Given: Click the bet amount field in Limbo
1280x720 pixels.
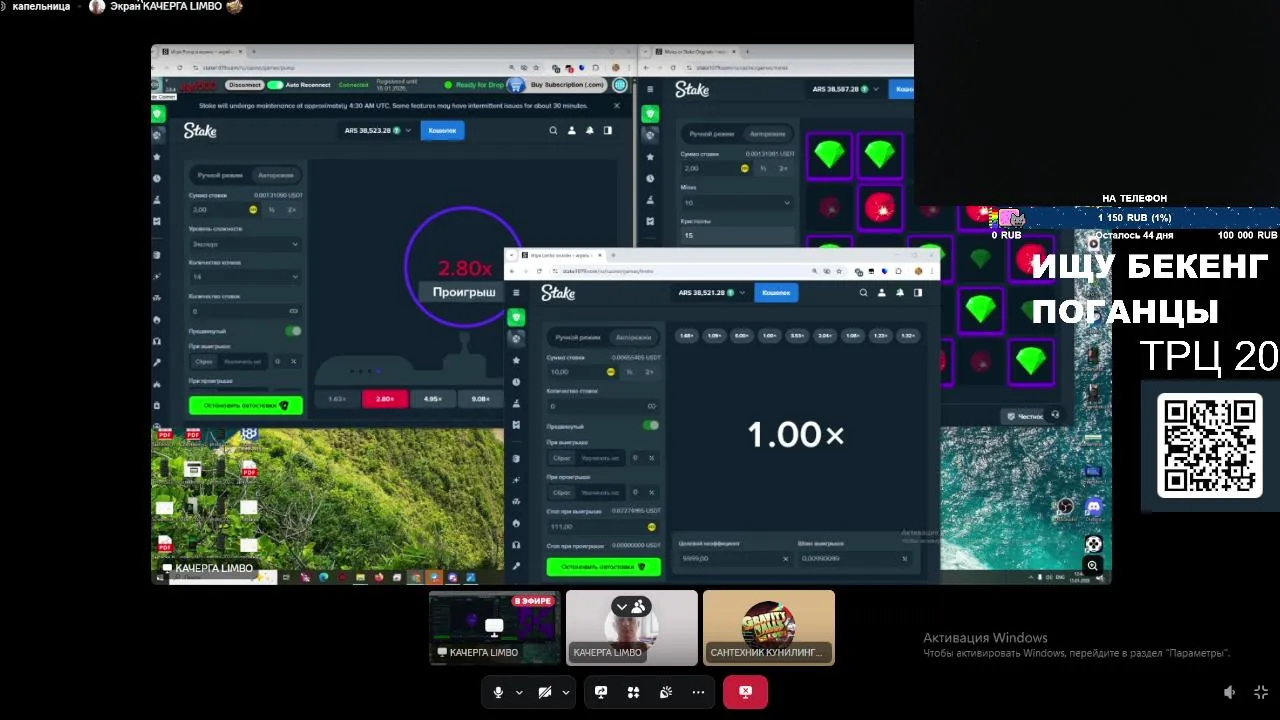Looking at the screenshot, I should pos(583,371).
